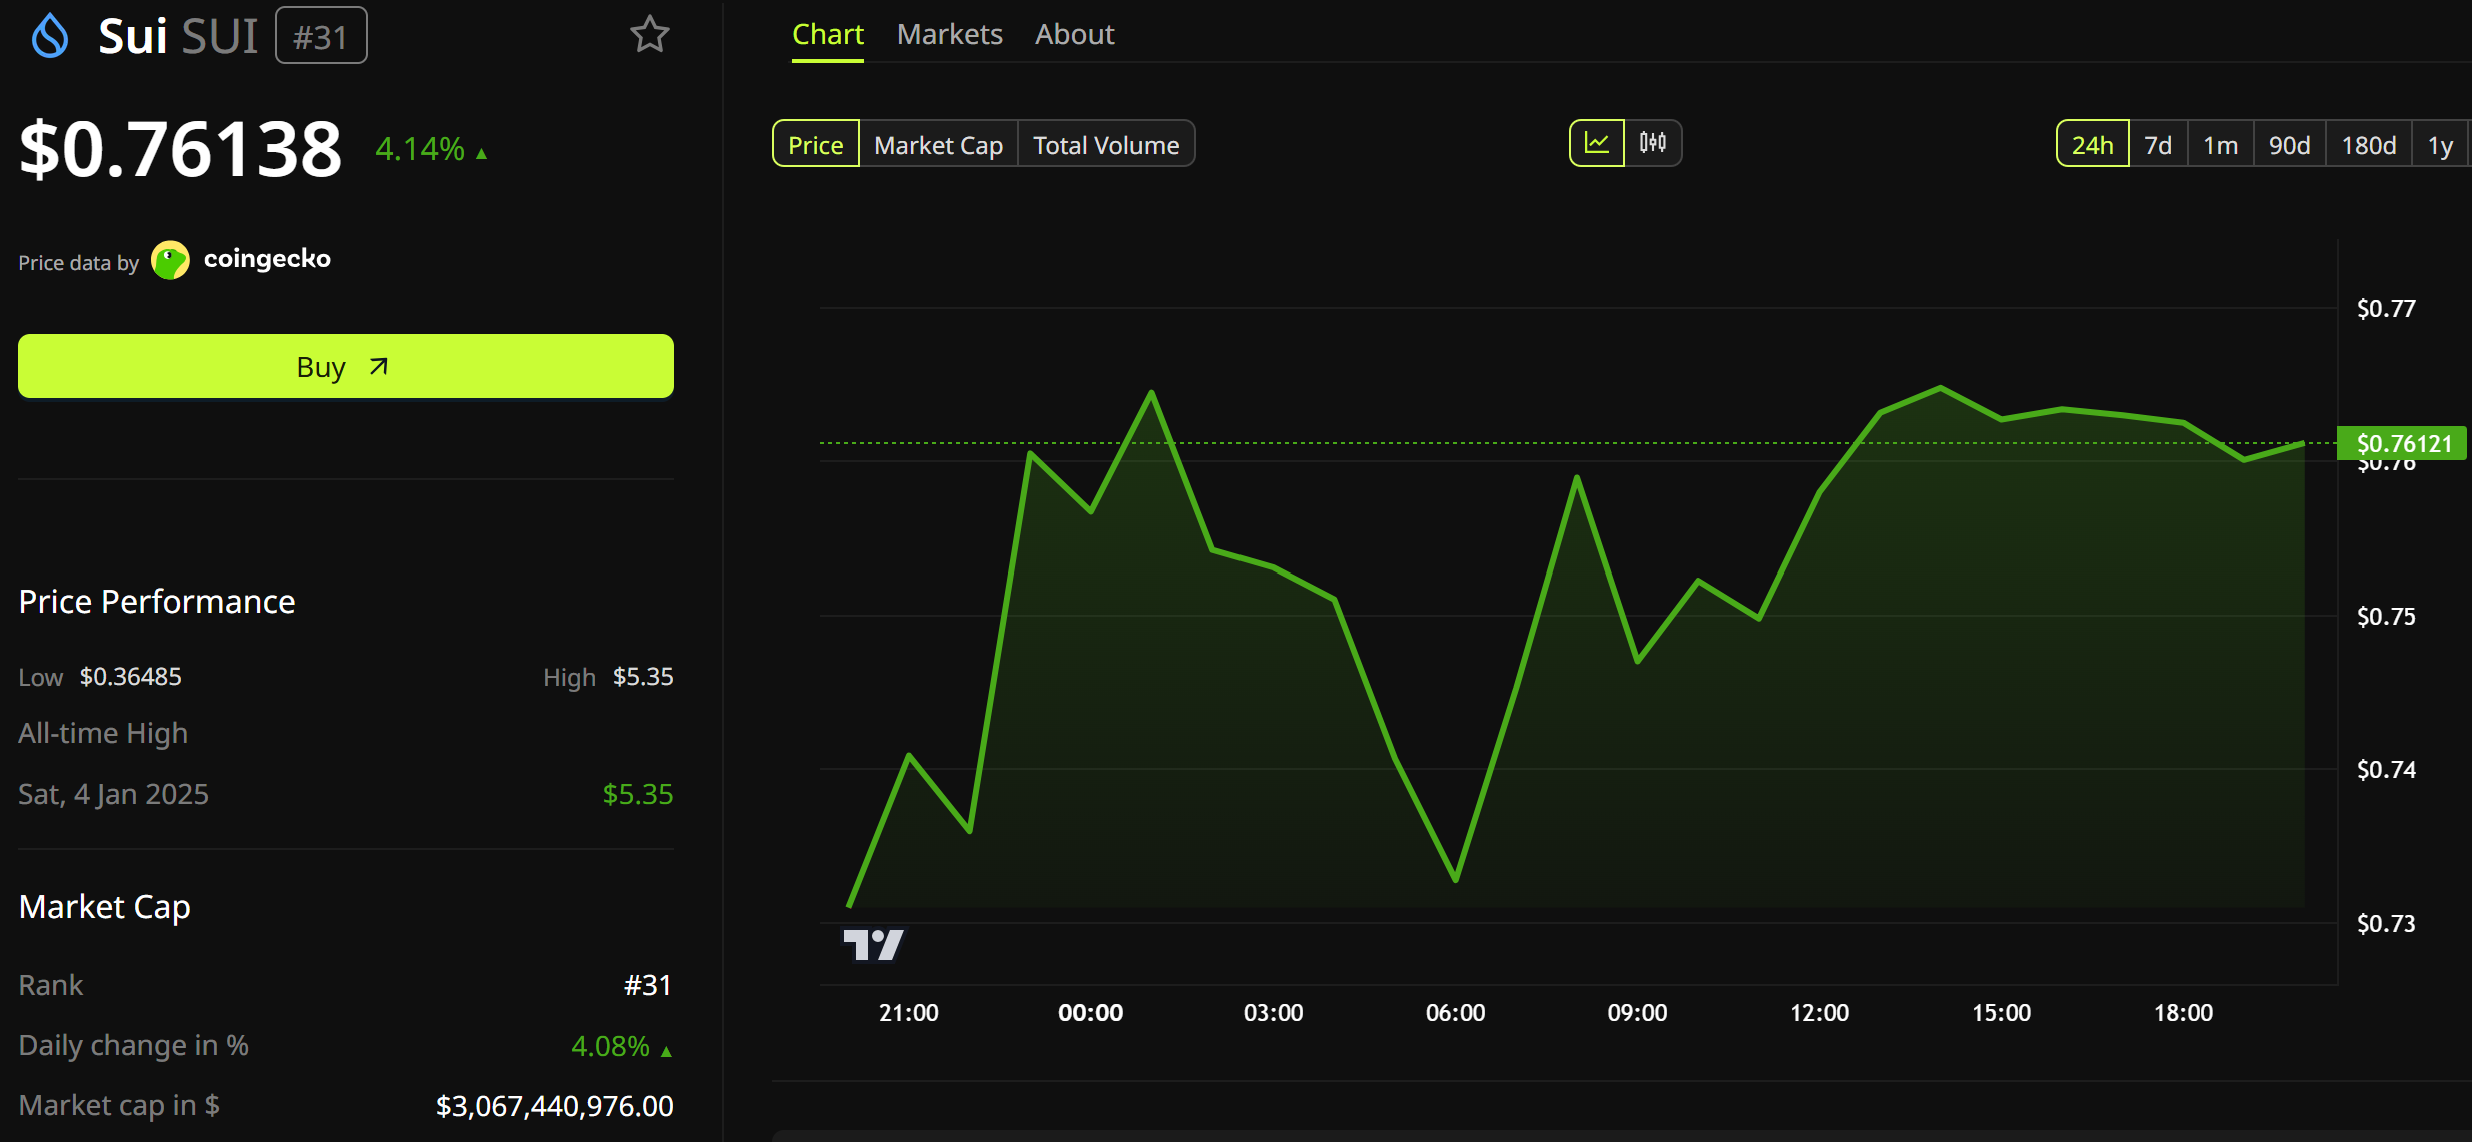Image resolution: width=2472 pixels, height=1142 pixels.
Task: Select the Price chart metric
Action: click(x=816, y=144)
